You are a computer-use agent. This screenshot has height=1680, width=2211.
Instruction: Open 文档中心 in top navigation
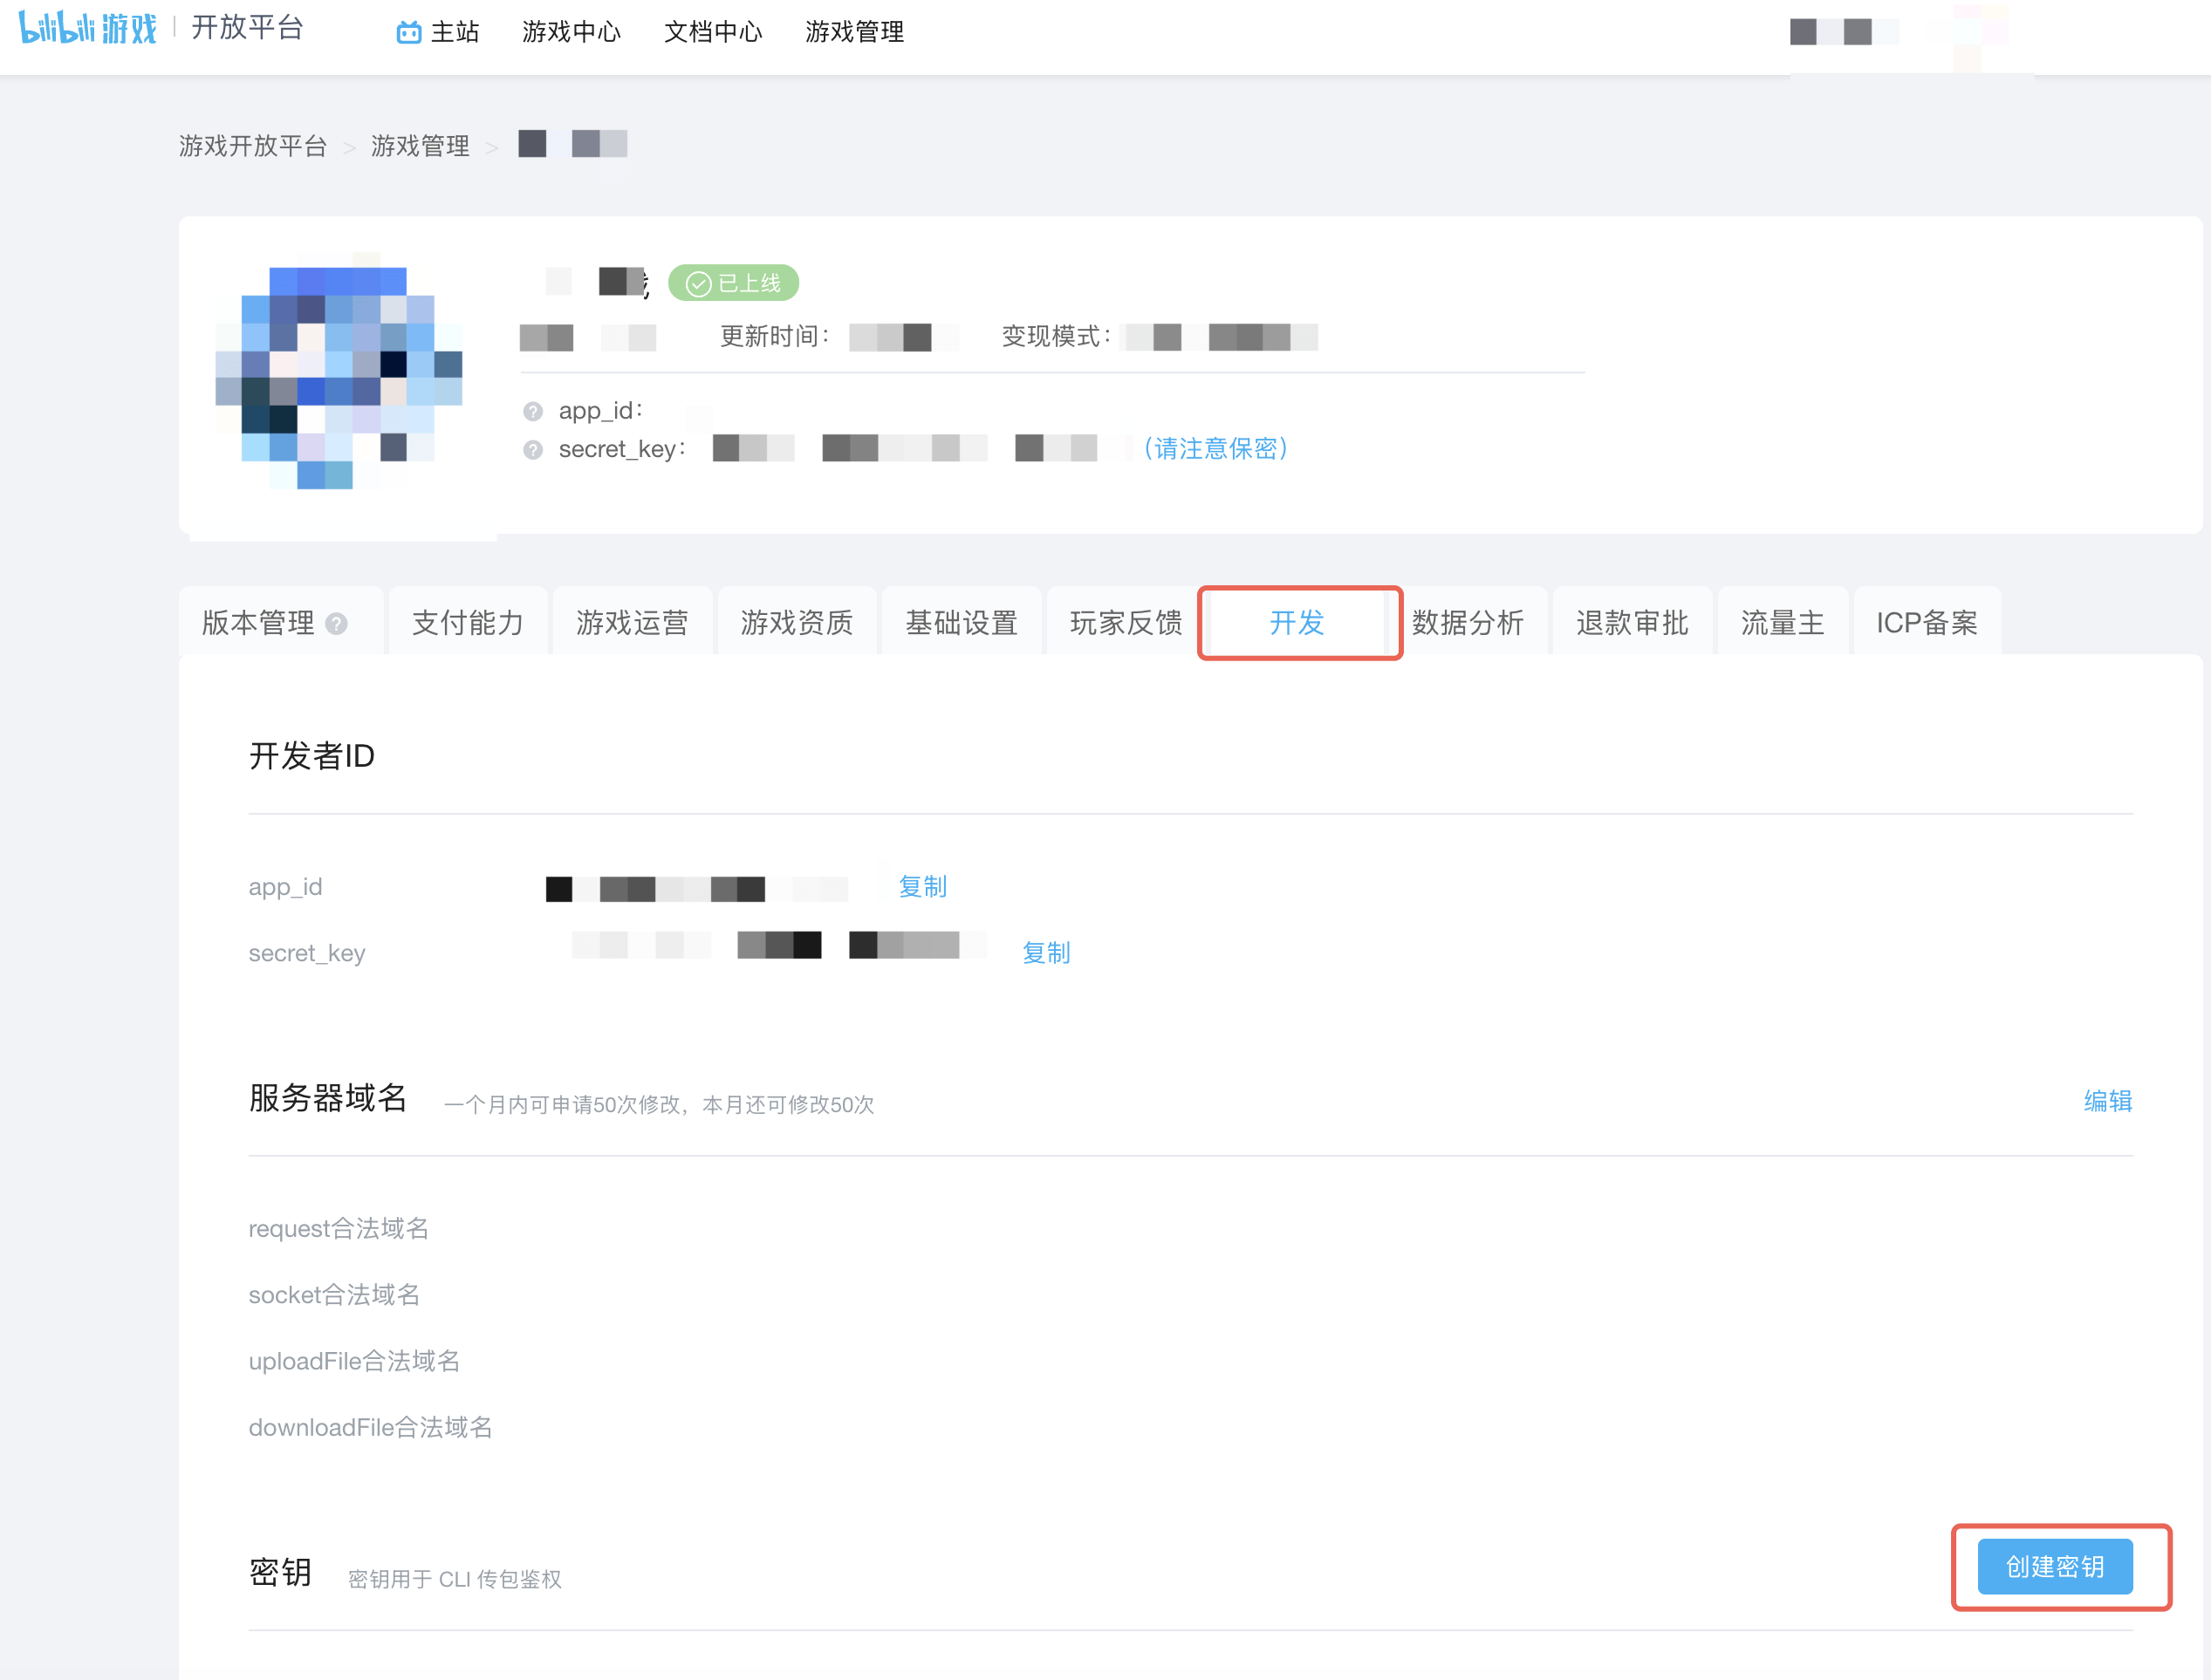713,32
